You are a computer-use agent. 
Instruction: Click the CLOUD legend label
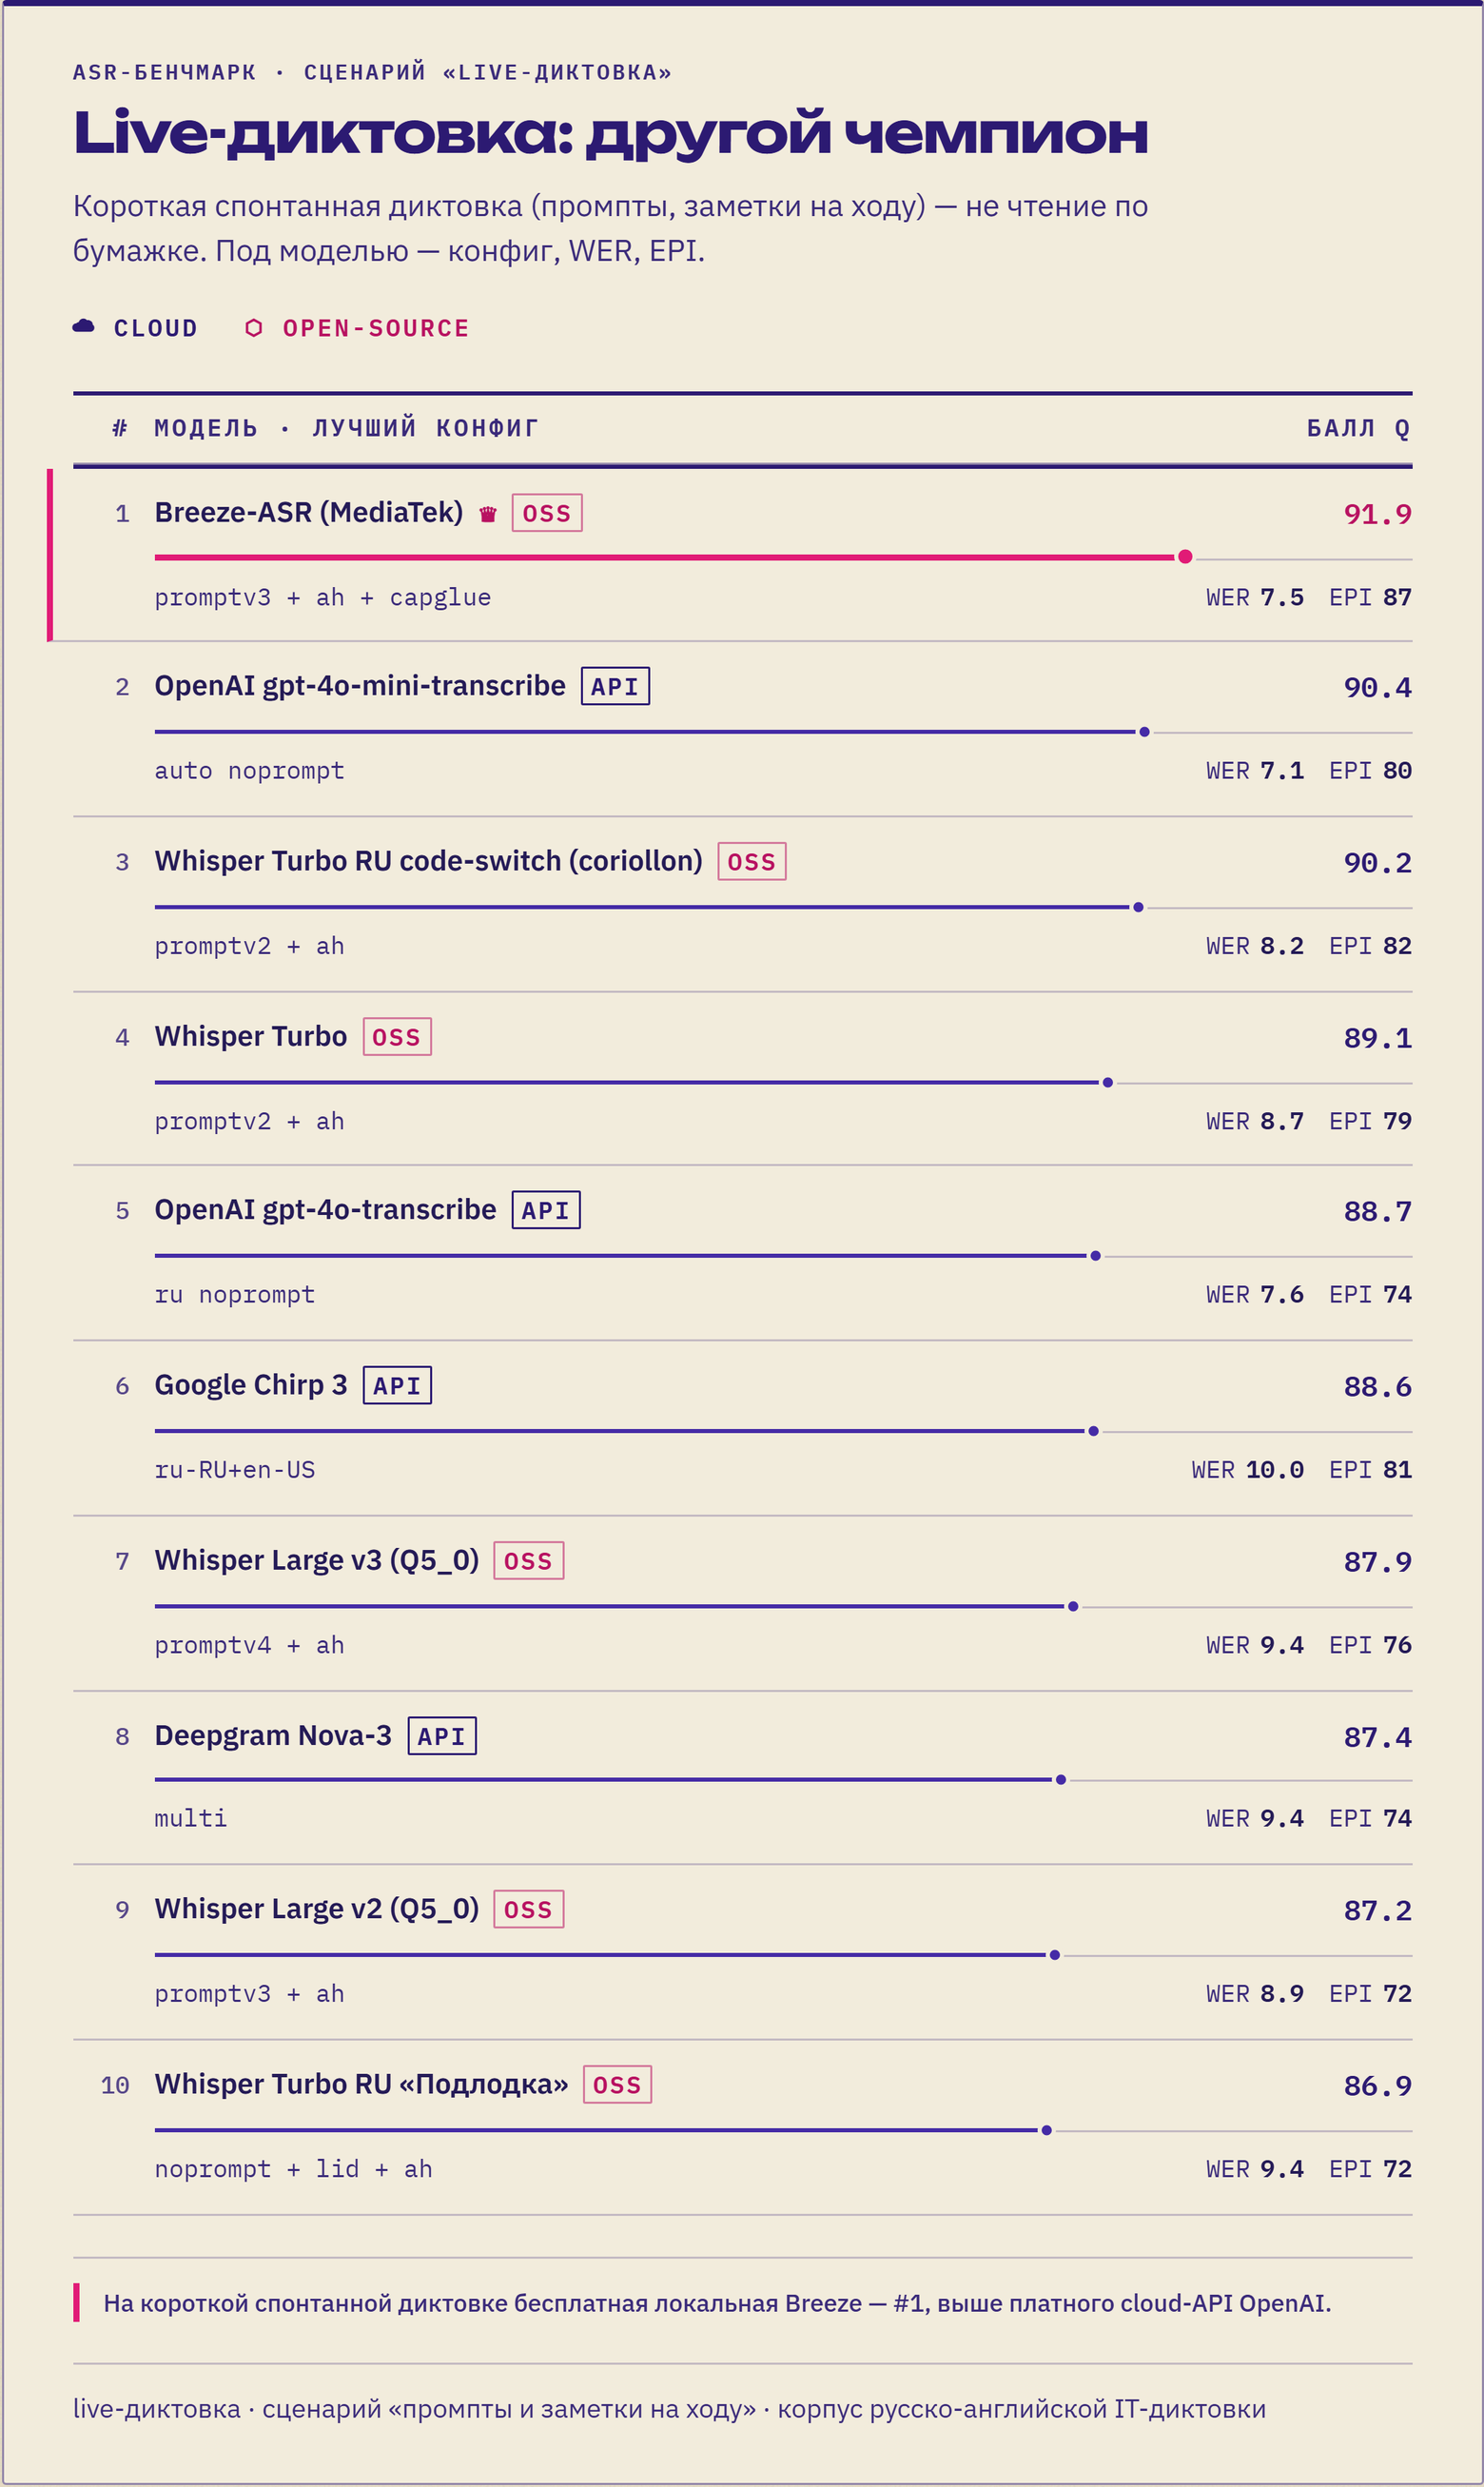tap(156, 328)
